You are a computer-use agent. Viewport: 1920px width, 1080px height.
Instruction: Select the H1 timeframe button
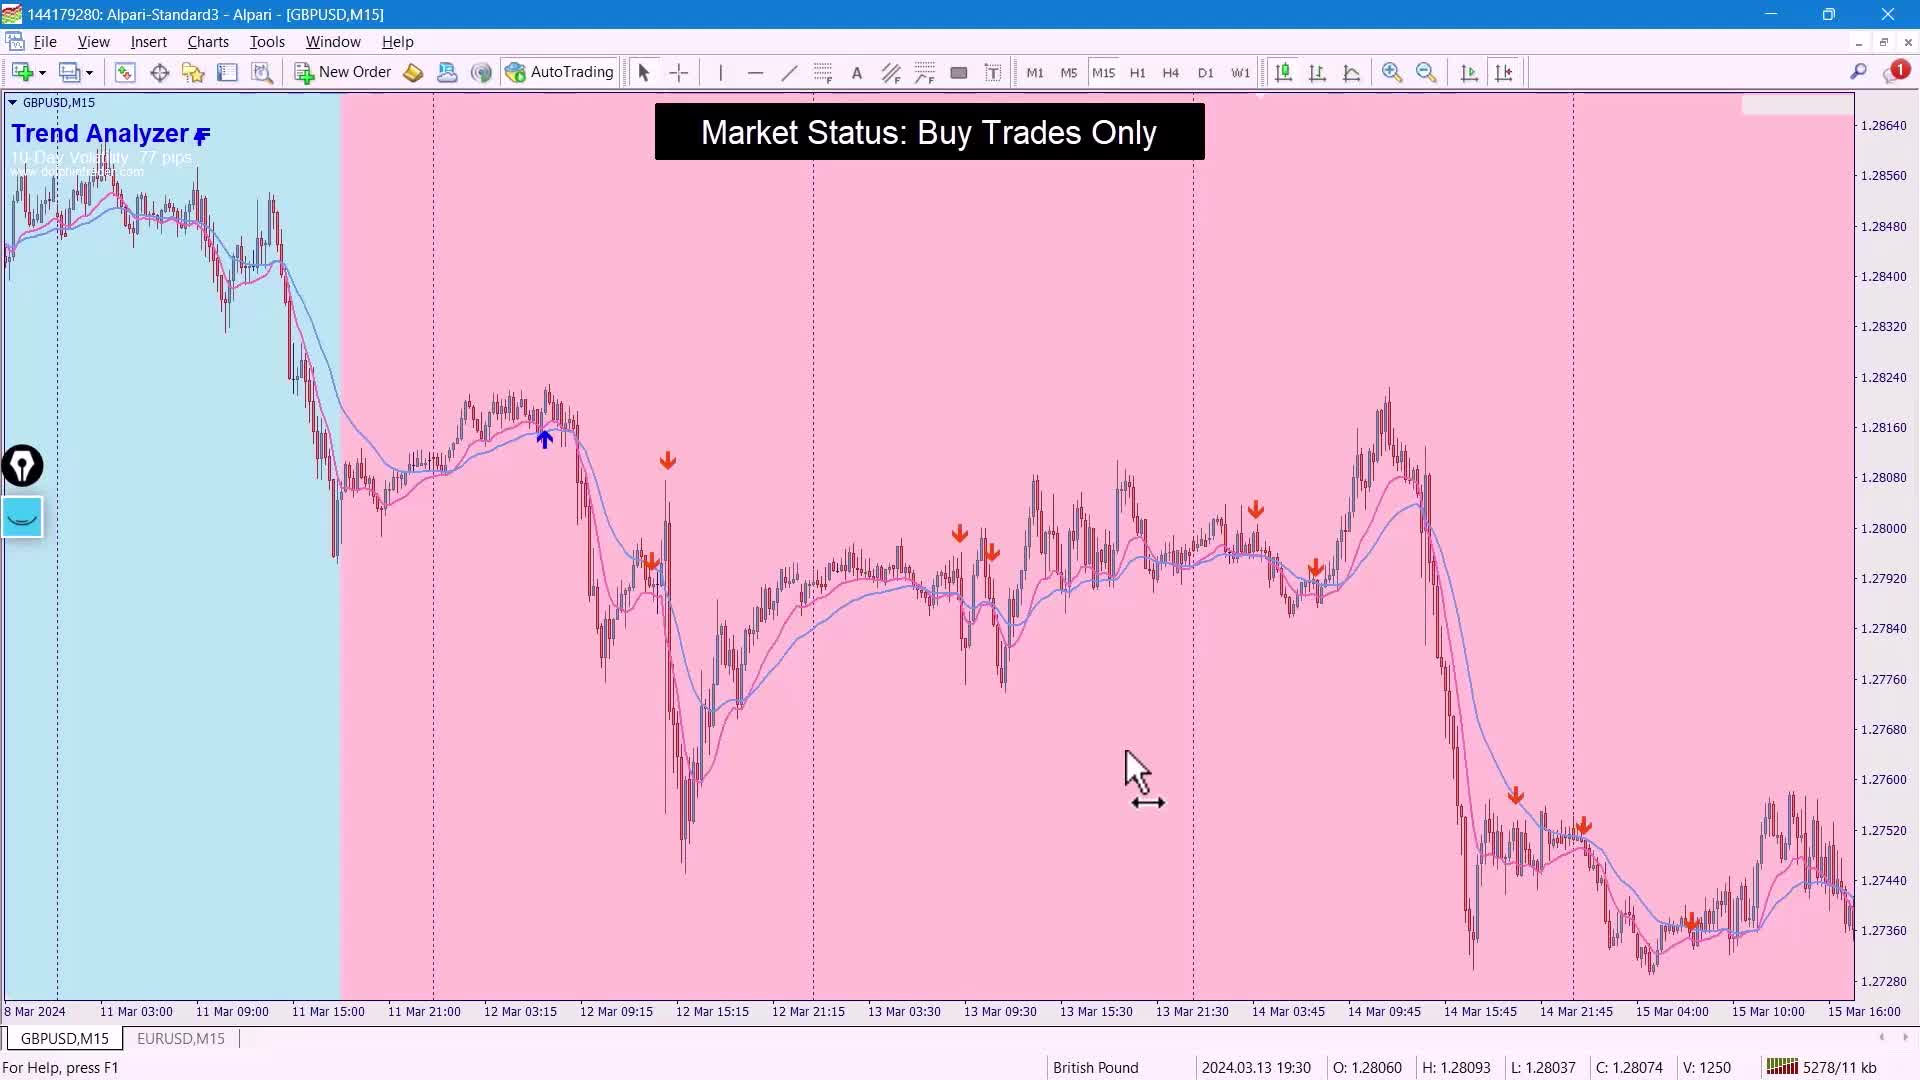pyautogui.click(x=1137, y=73)
